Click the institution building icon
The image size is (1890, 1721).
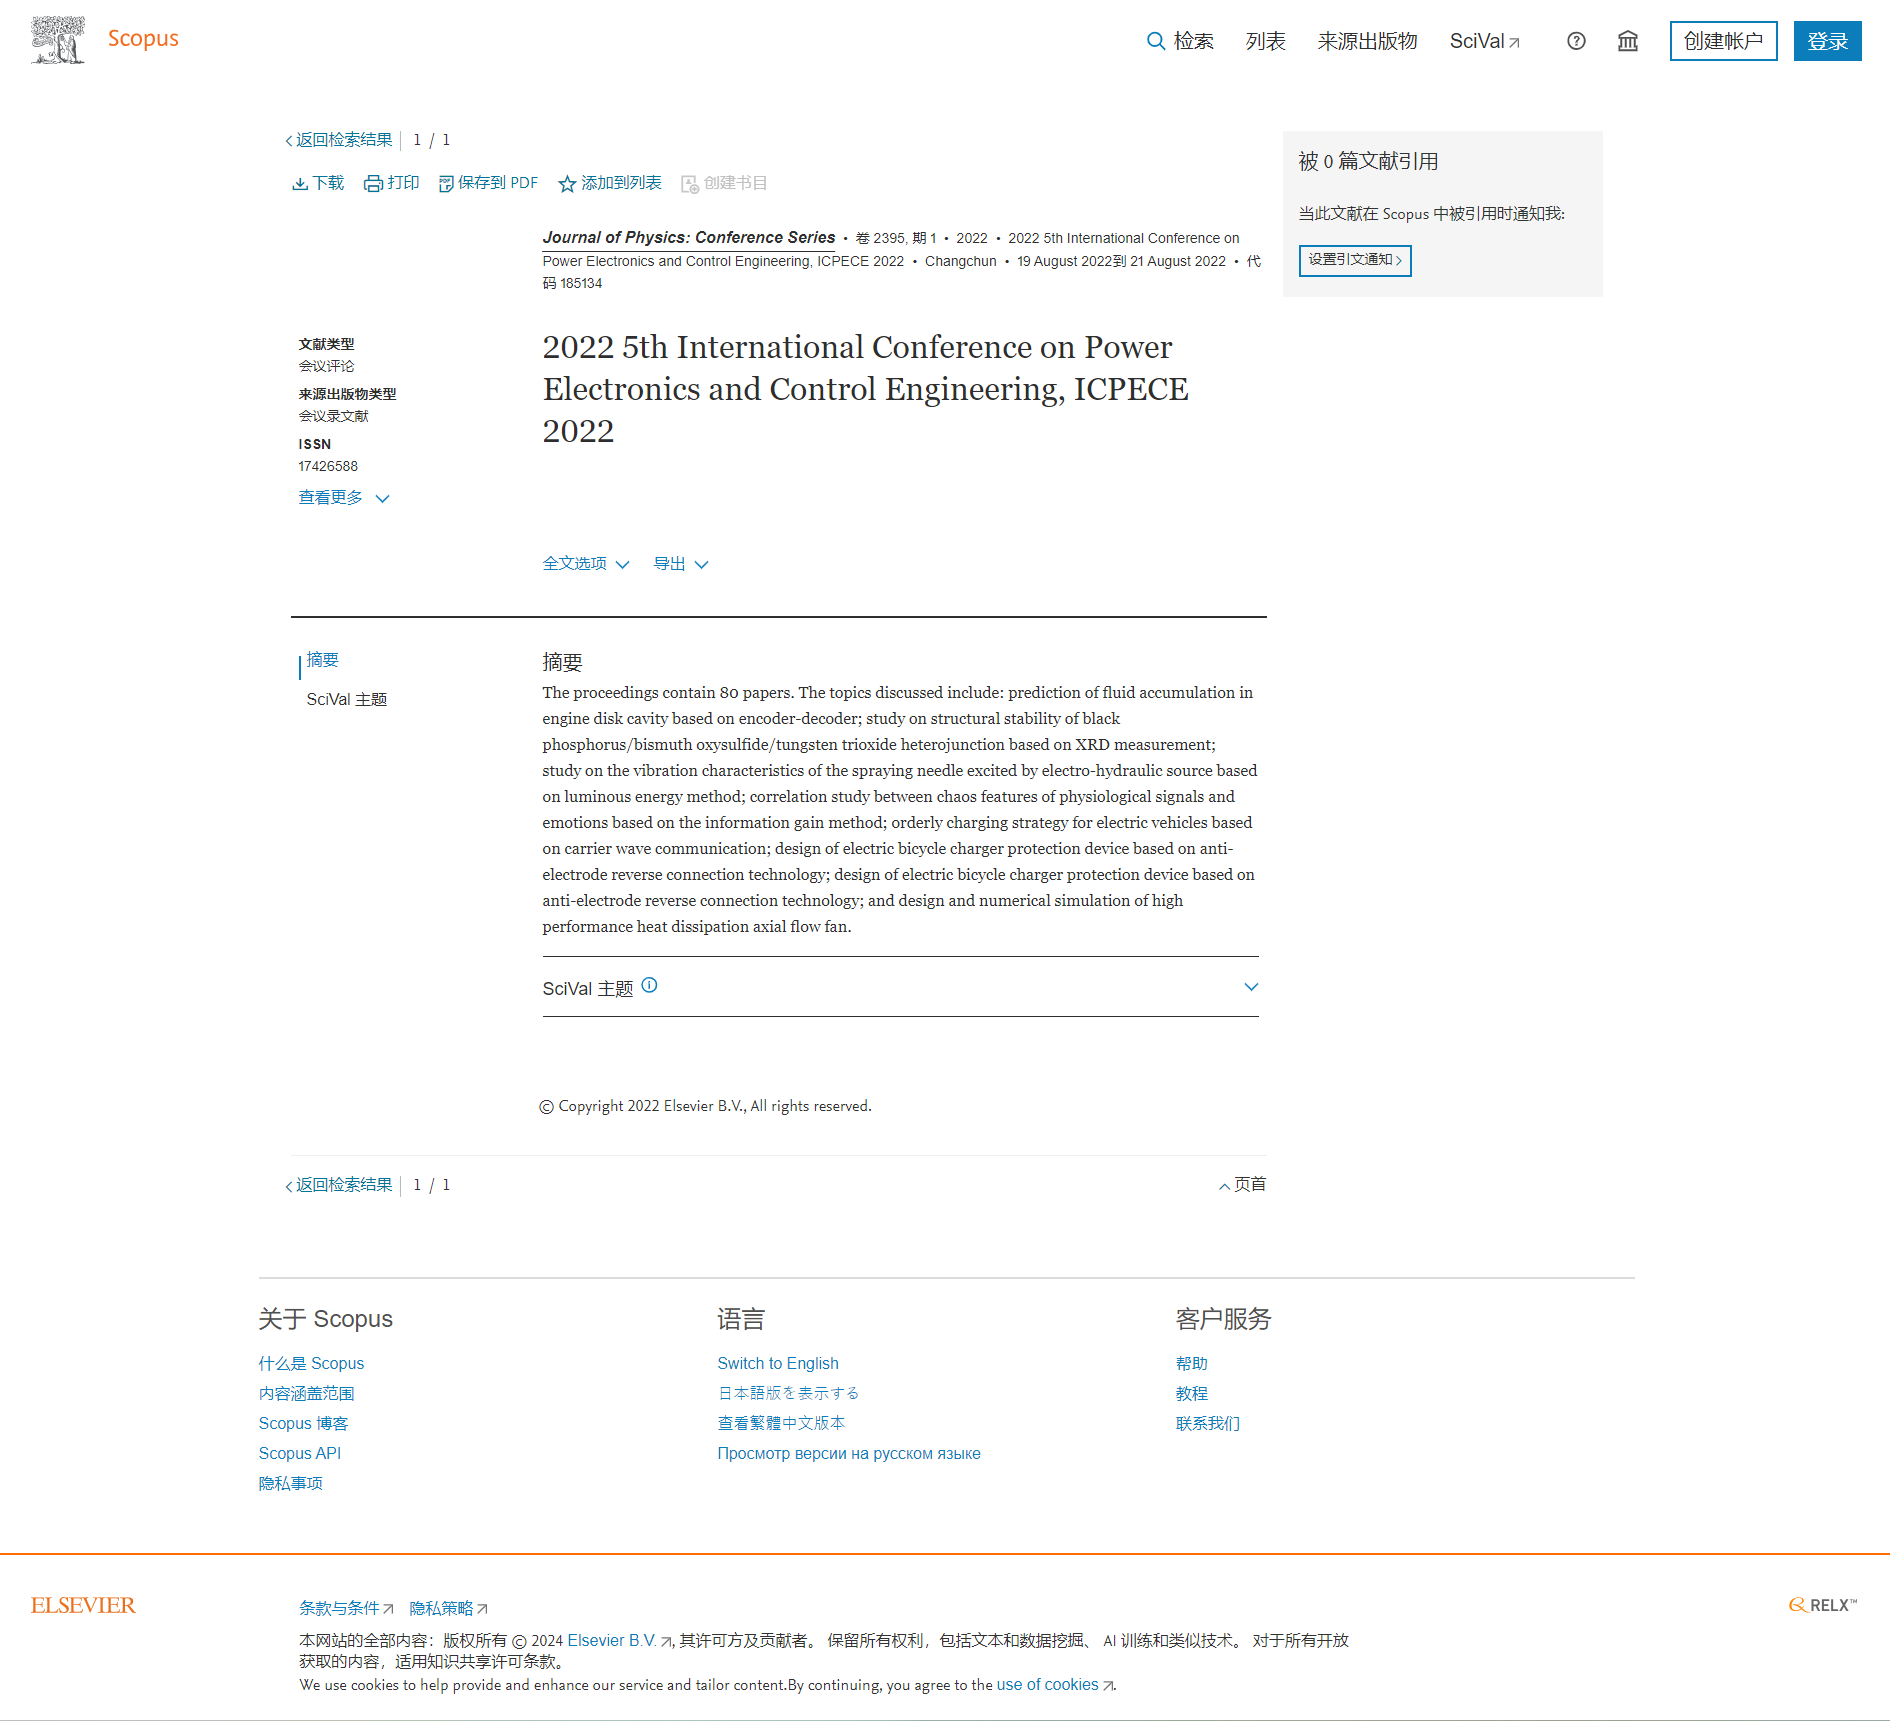pos(1628,41)
